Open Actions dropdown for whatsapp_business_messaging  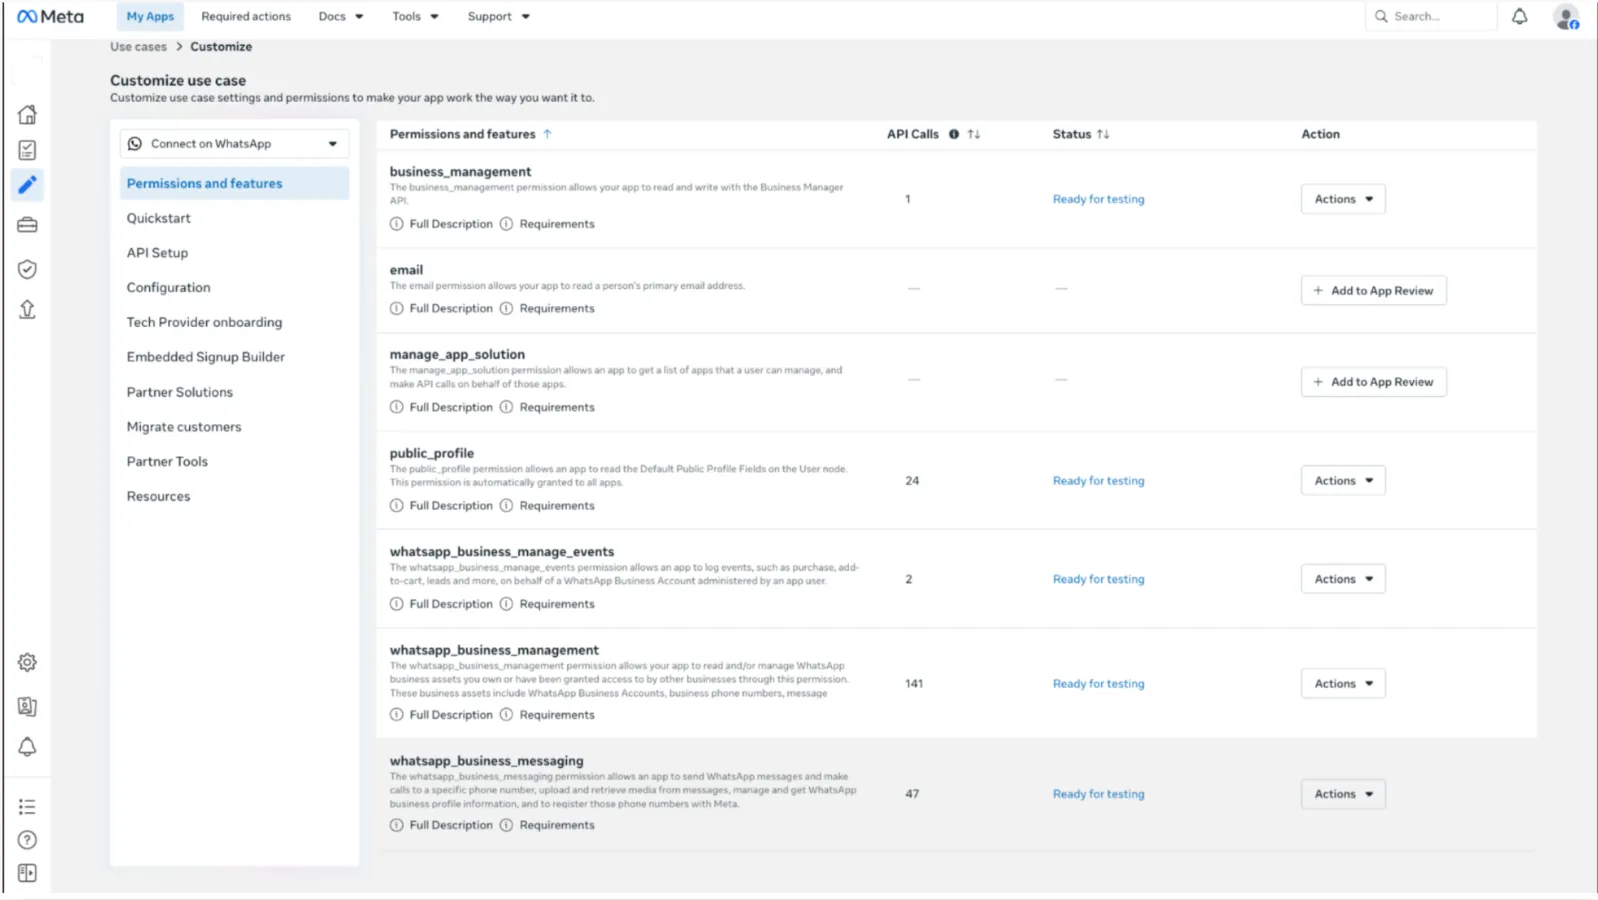point(1343,794)
